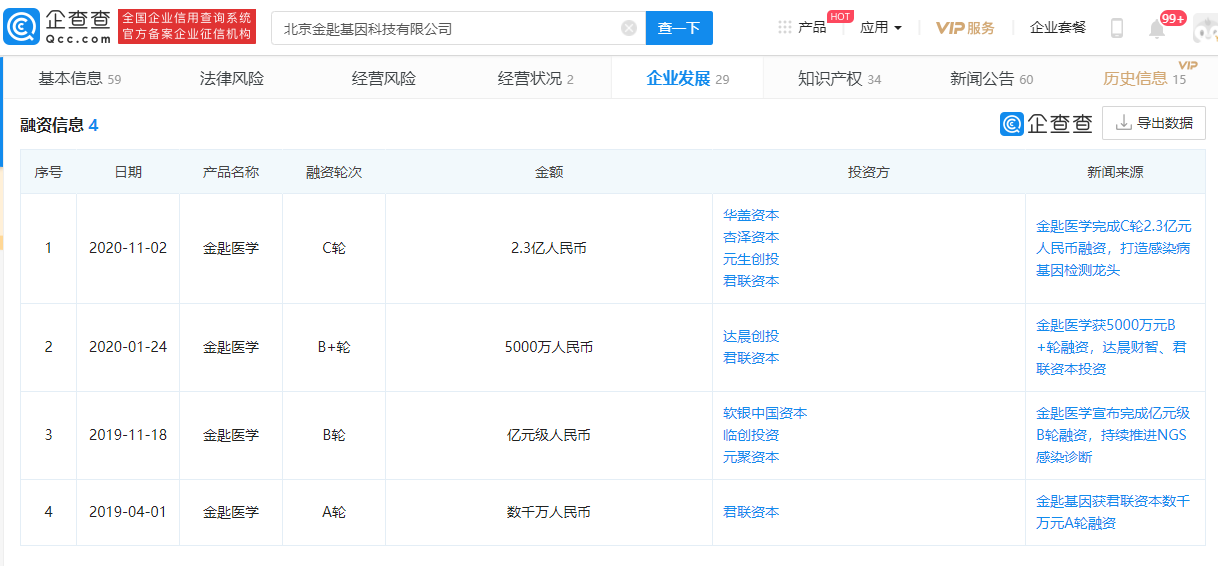
Task: Open notifications bell icon
Action: pyautogui.click(x=1157, y=29)
